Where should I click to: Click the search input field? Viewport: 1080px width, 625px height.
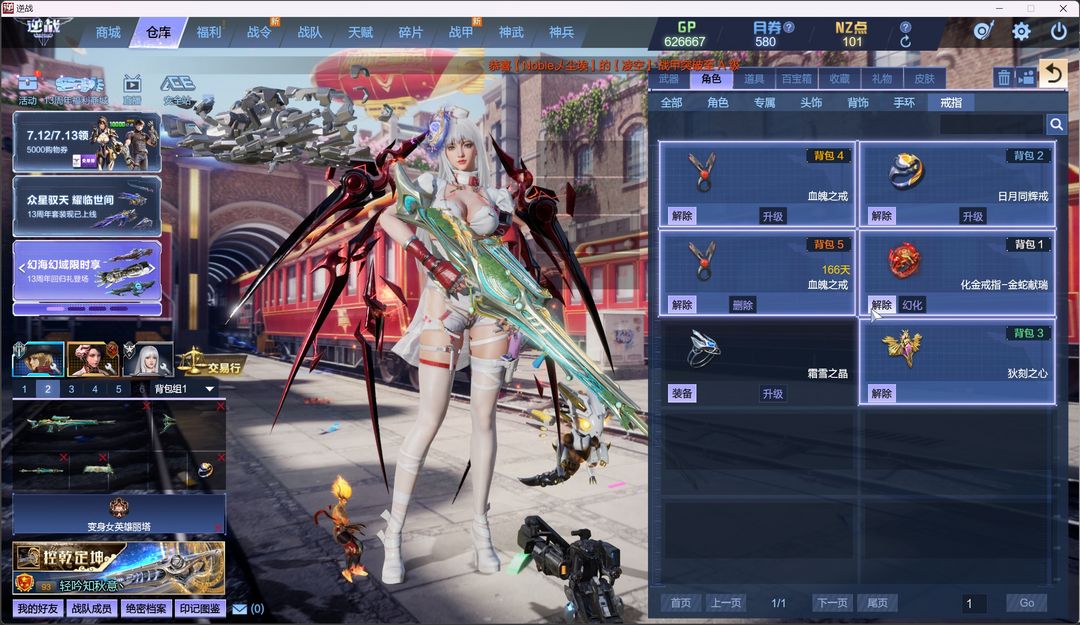click(x=991, y=124)
